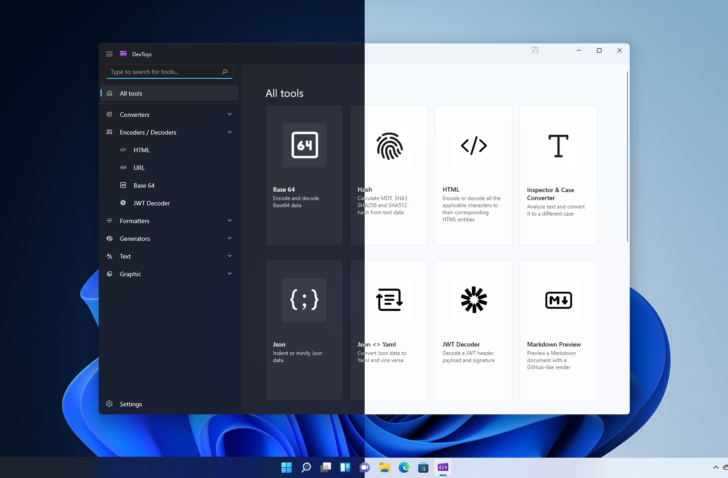This screenshot has height=478, width=728.
Task: Click the Json <> Yaml converter icon
Action: [389, 300]
